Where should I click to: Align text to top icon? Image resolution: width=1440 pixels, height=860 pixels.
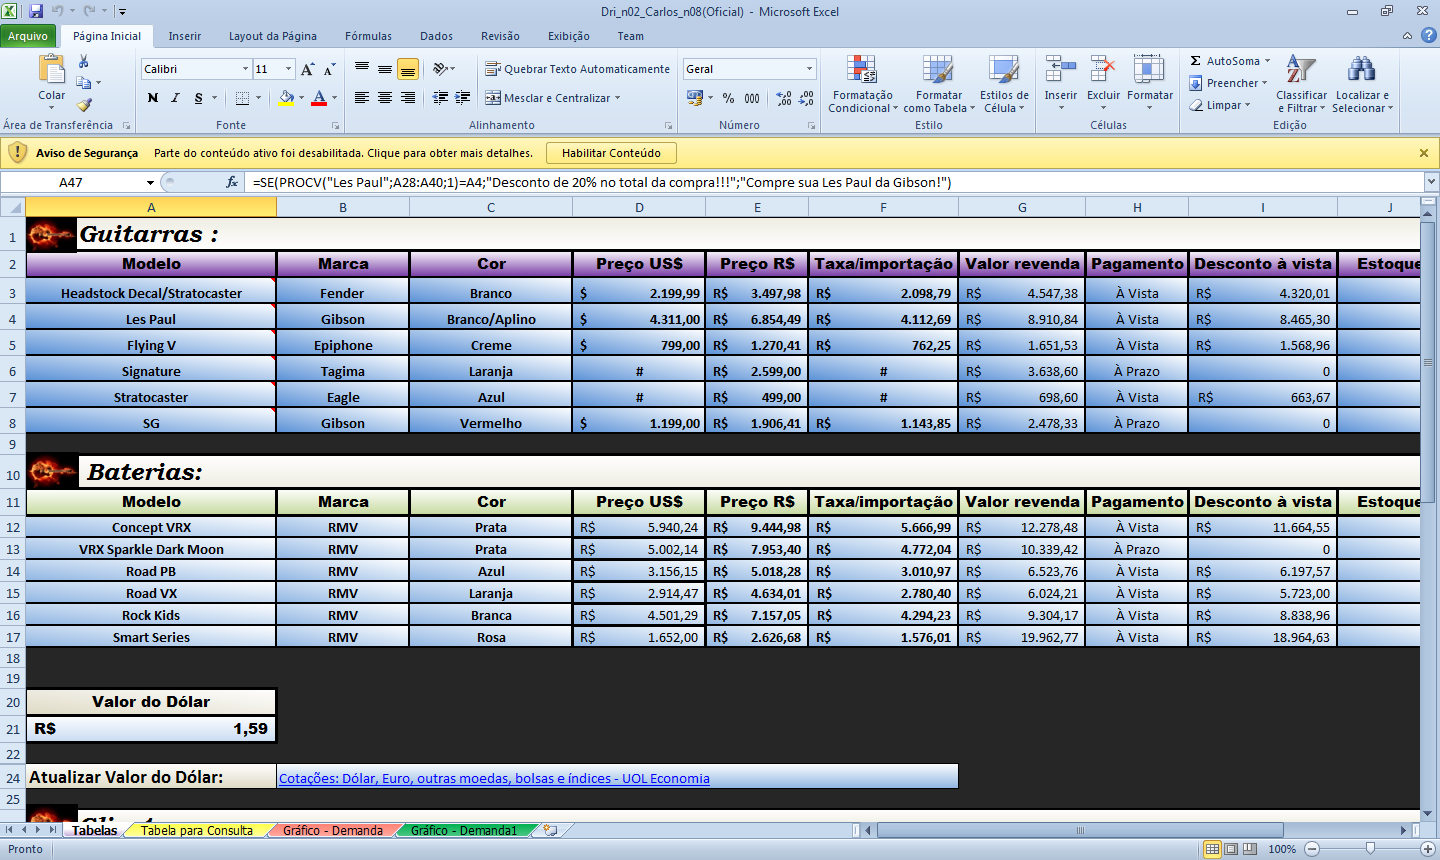pyautogui.click(x=362, y=69)
